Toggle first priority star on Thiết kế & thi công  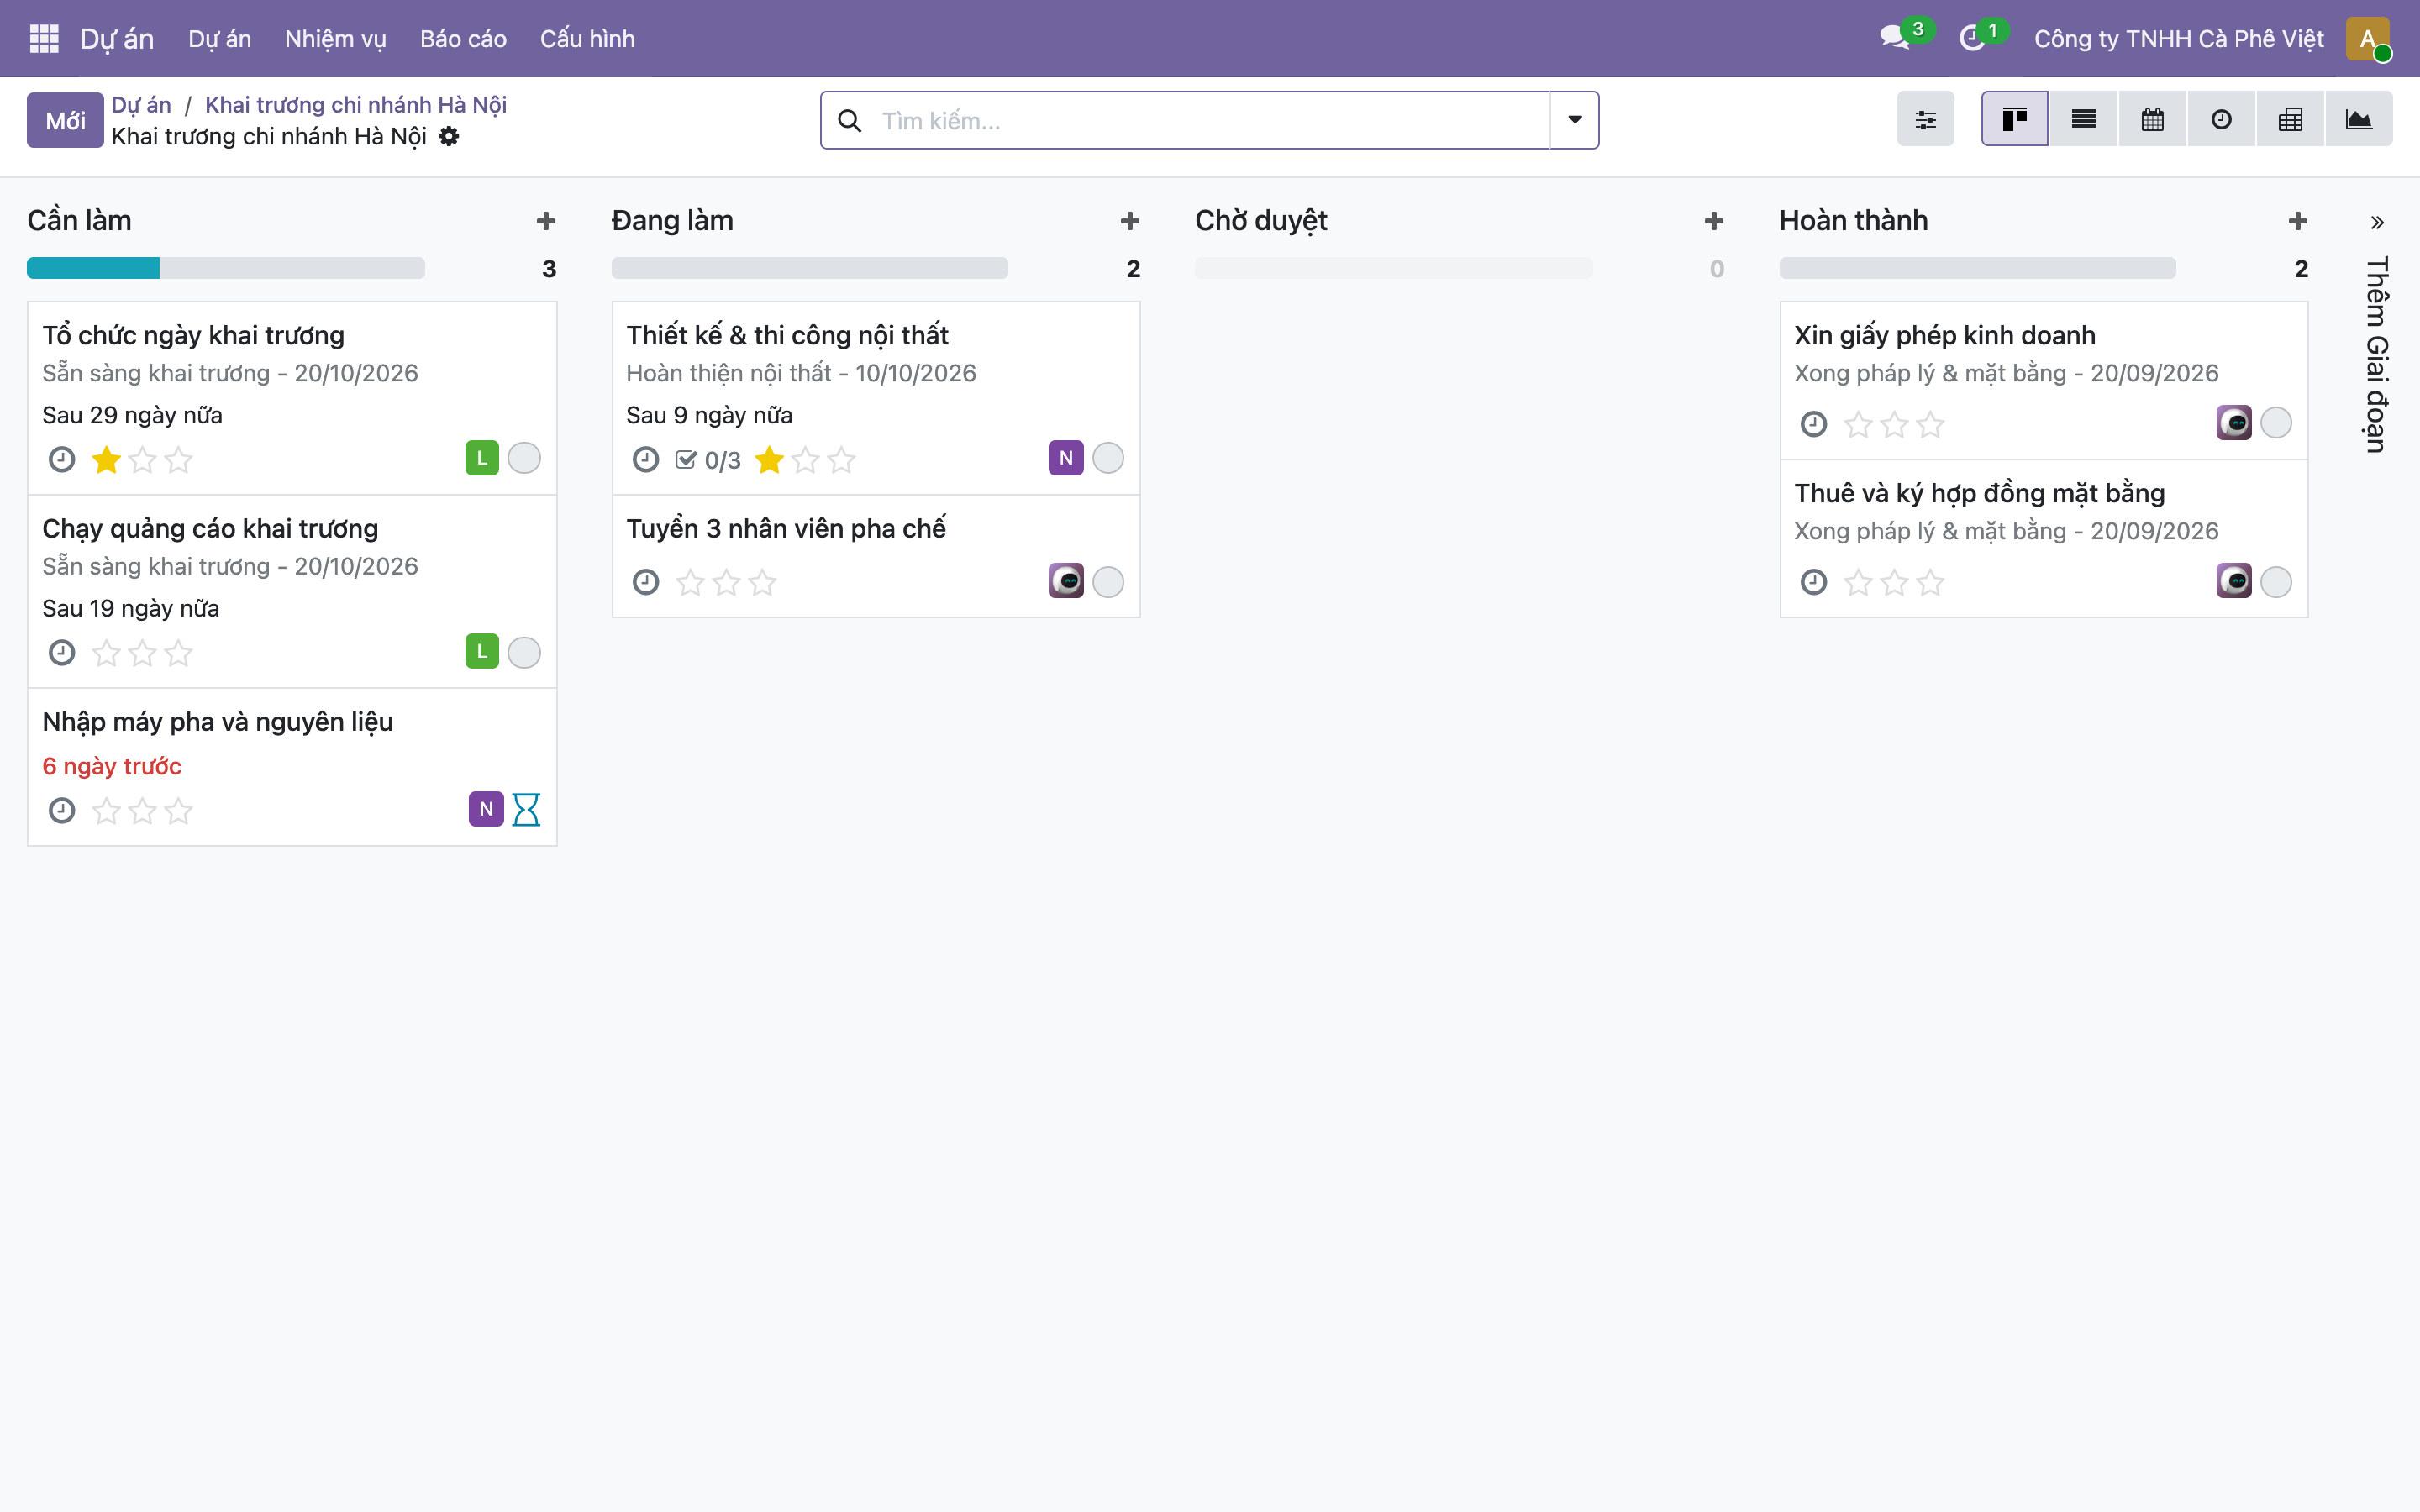click(x=769, y=460)
